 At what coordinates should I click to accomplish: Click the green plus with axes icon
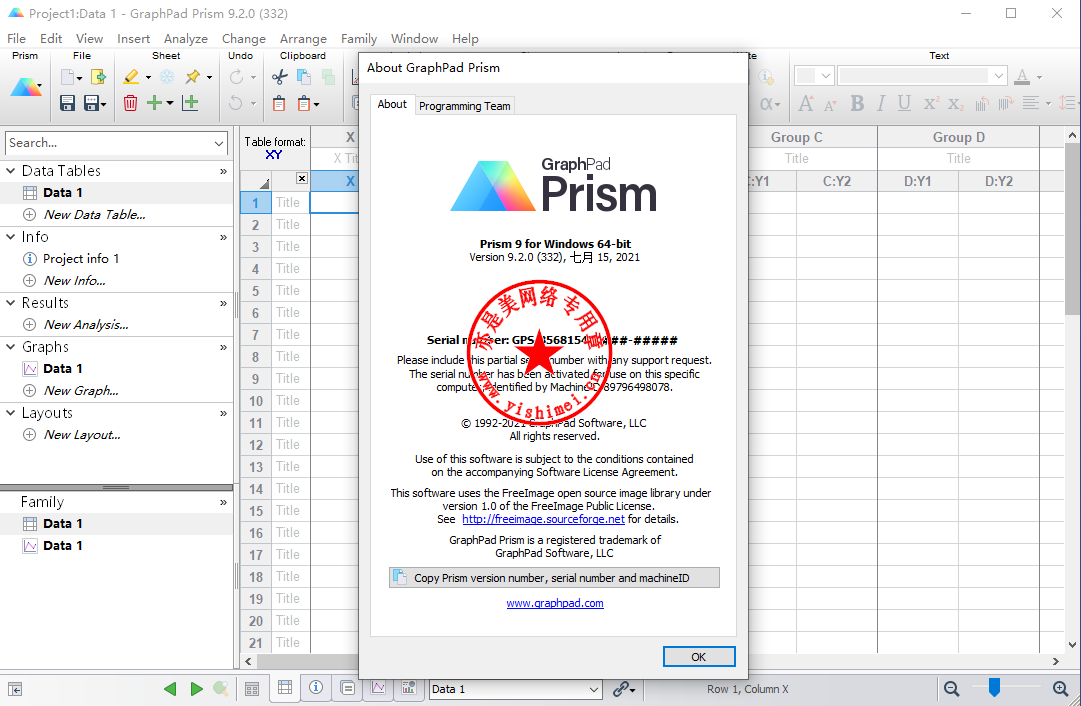pyautogui.click(x=190, y=103)
